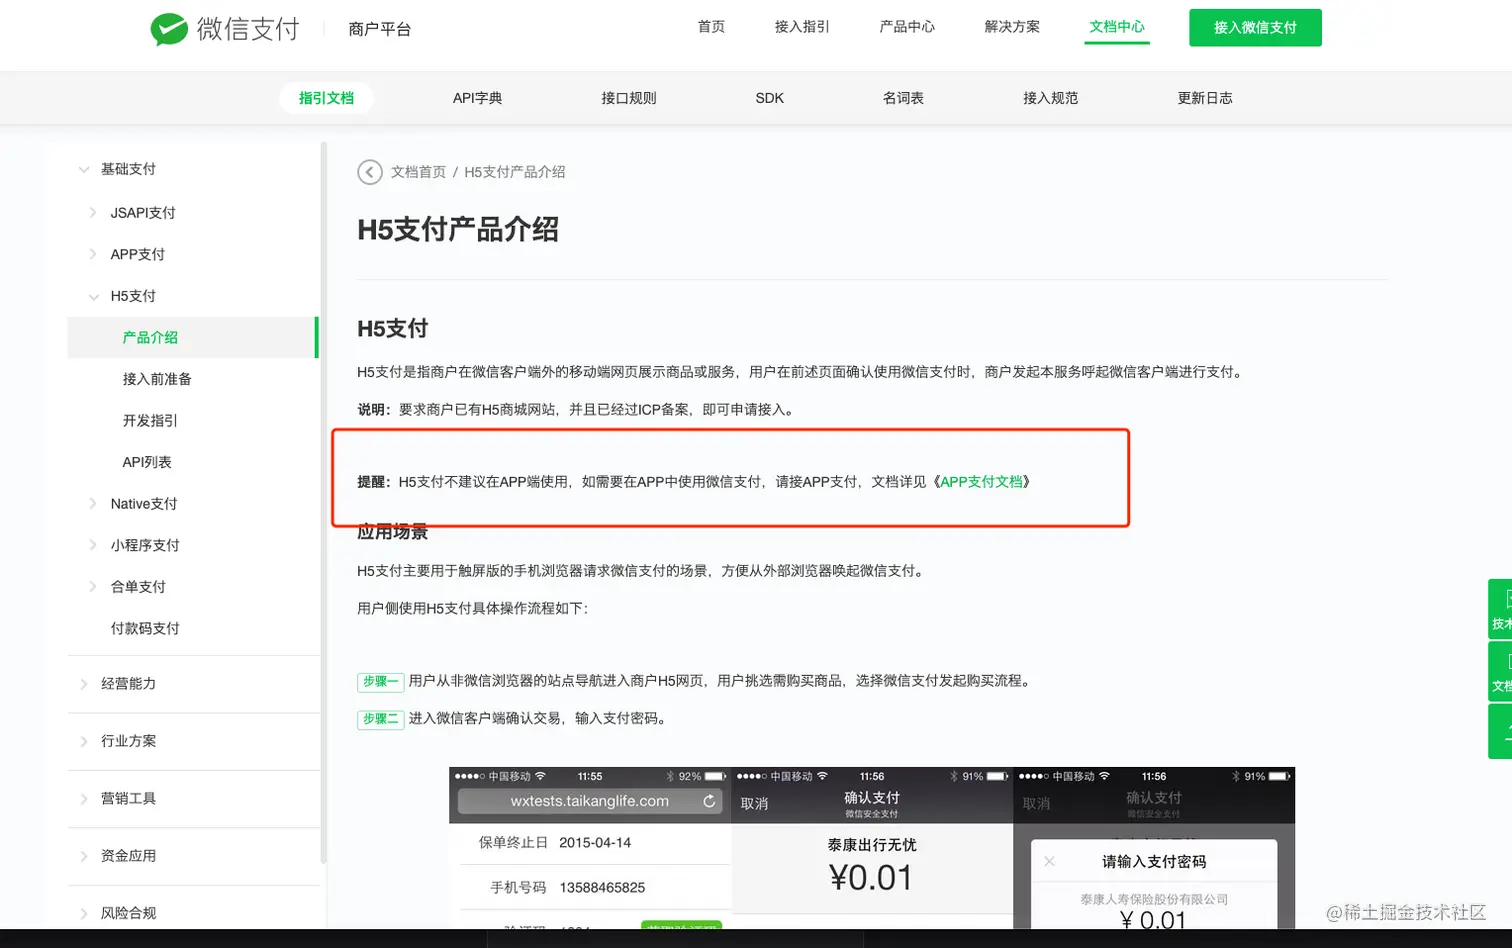Expand the 营销工具 chevron
Image resolution: width=1512 pixels, height=948 pixels.
[83, 798]
